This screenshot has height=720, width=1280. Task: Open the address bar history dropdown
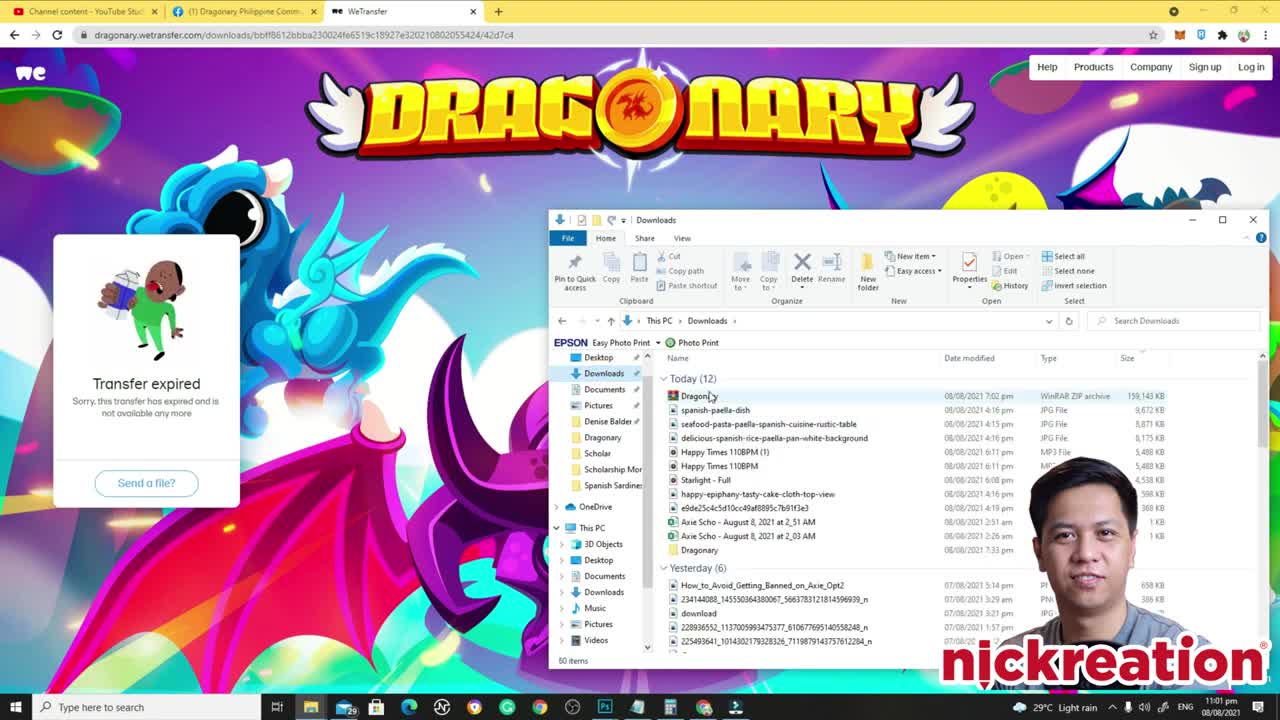click(x=1049, y=321)
